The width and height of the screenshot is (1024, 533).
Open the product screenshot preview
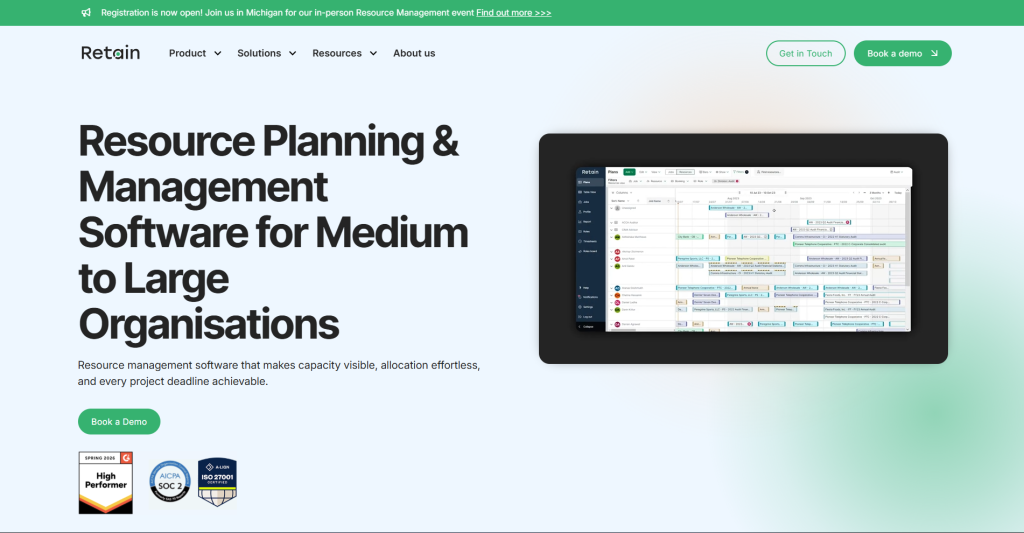[743, 249]
